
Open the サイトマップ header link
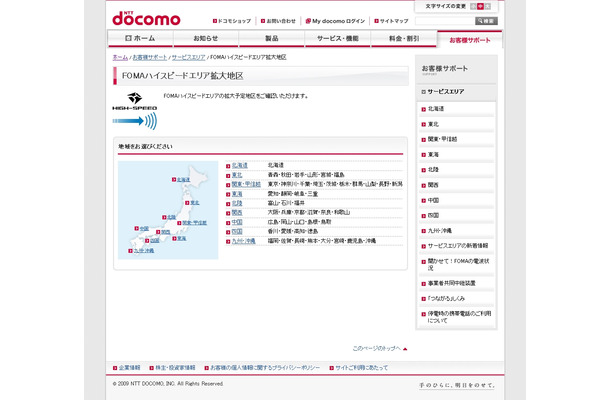point(391,21)
